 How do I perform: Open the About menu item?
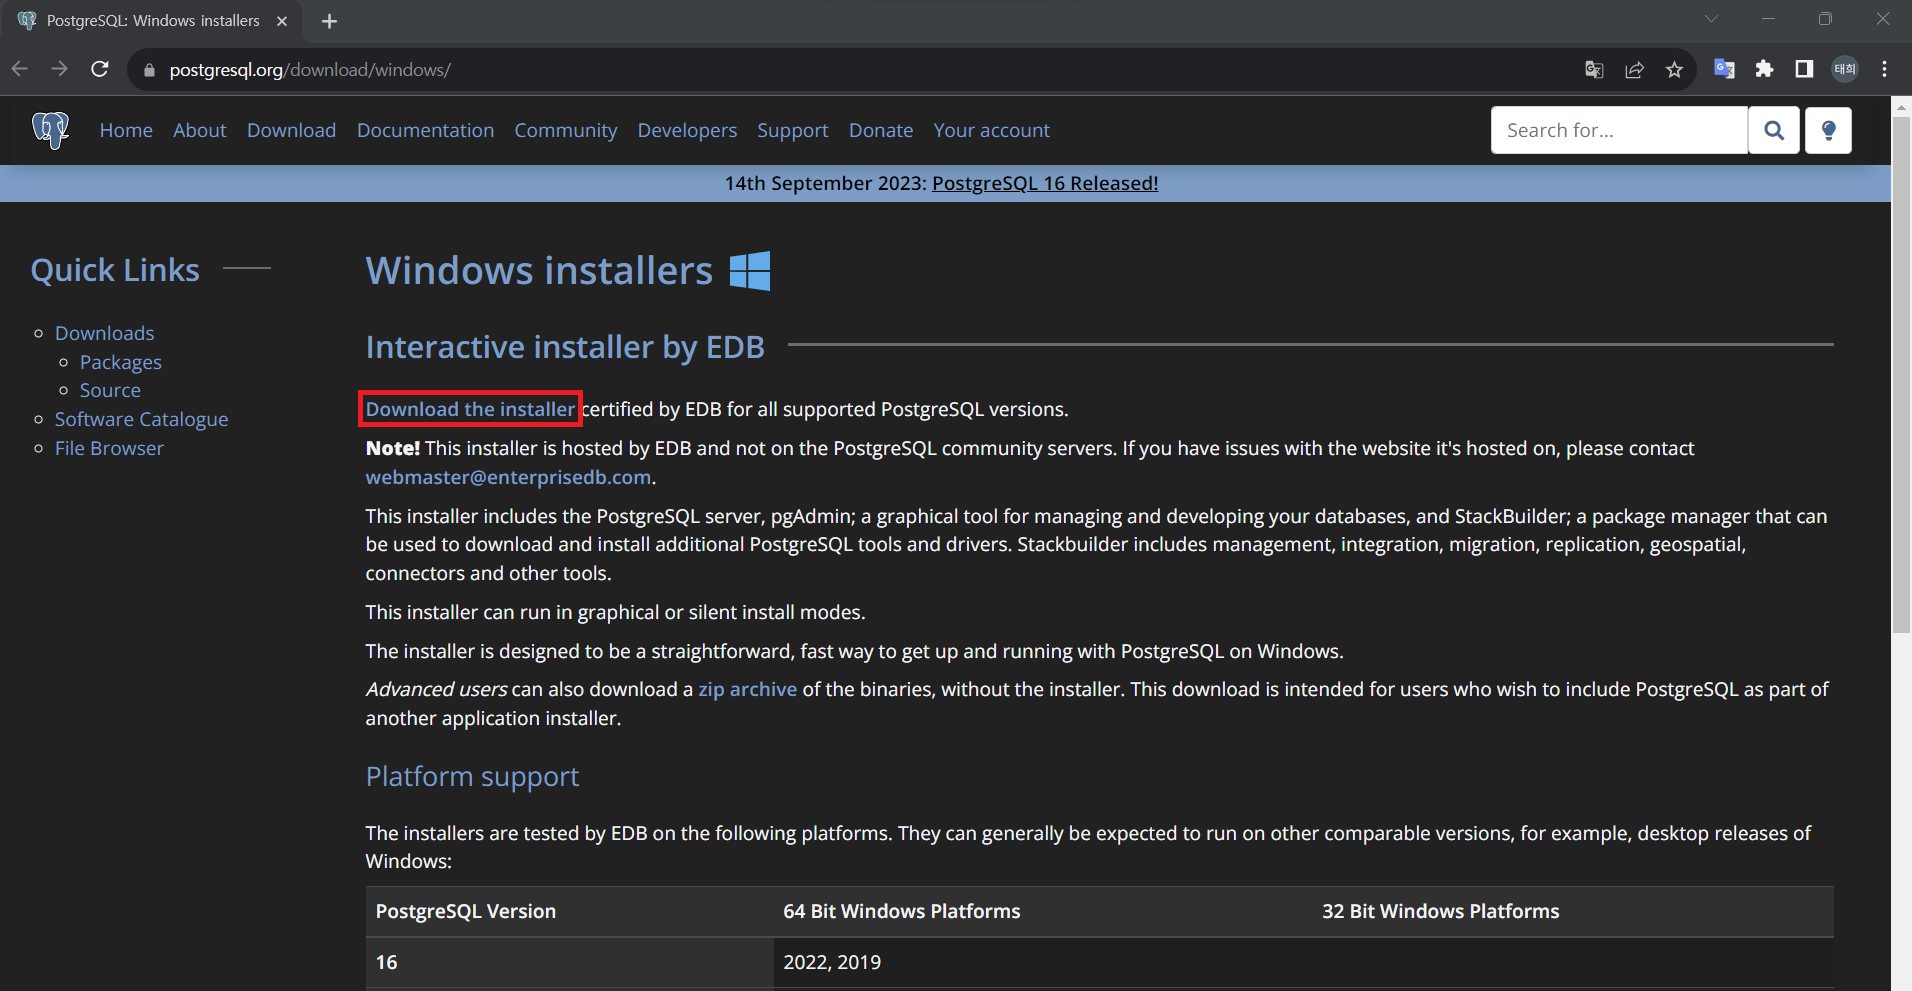pyautogui.click(x=199, y=130)
